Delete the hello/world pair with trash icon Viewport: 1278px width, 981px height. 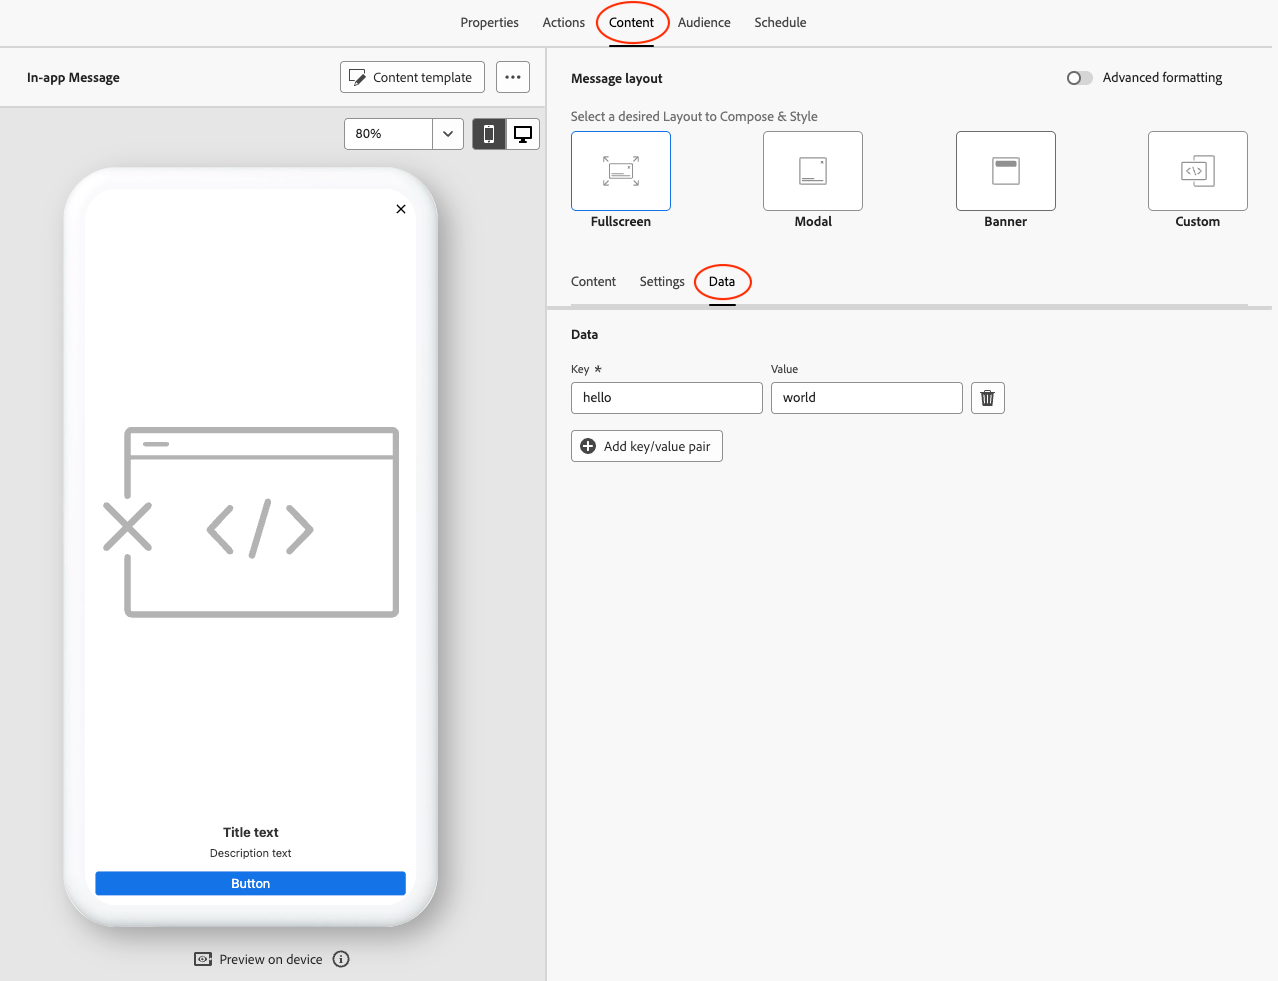coord(987,398)
